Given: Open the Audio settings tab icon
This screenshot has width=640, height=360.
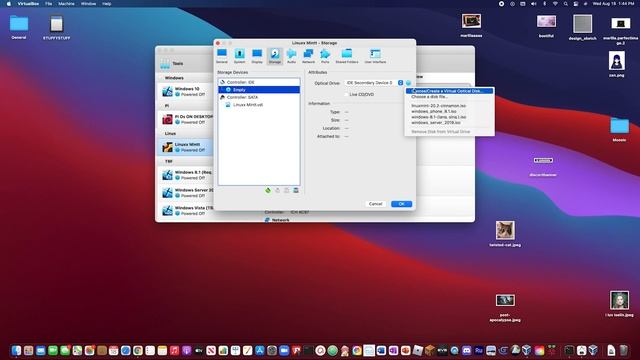Looking at the screenshot, I should [x=291, y=56].
